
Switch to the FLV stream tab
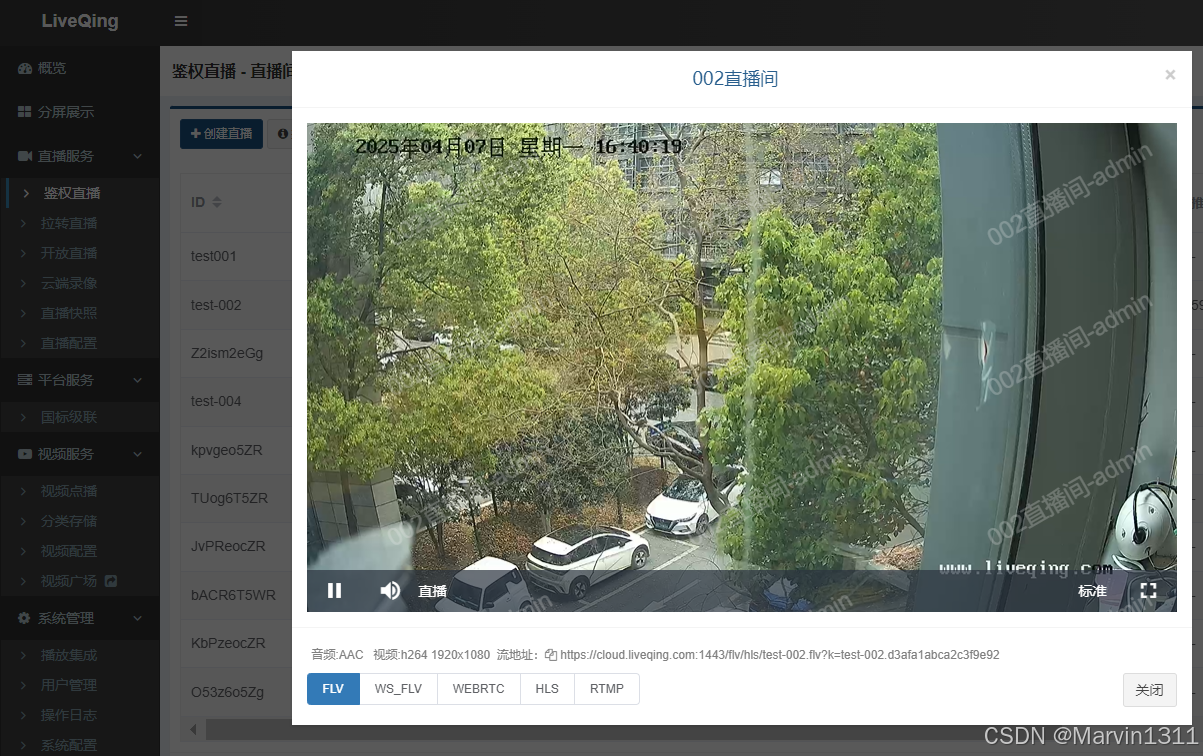[x=333, y=689]
